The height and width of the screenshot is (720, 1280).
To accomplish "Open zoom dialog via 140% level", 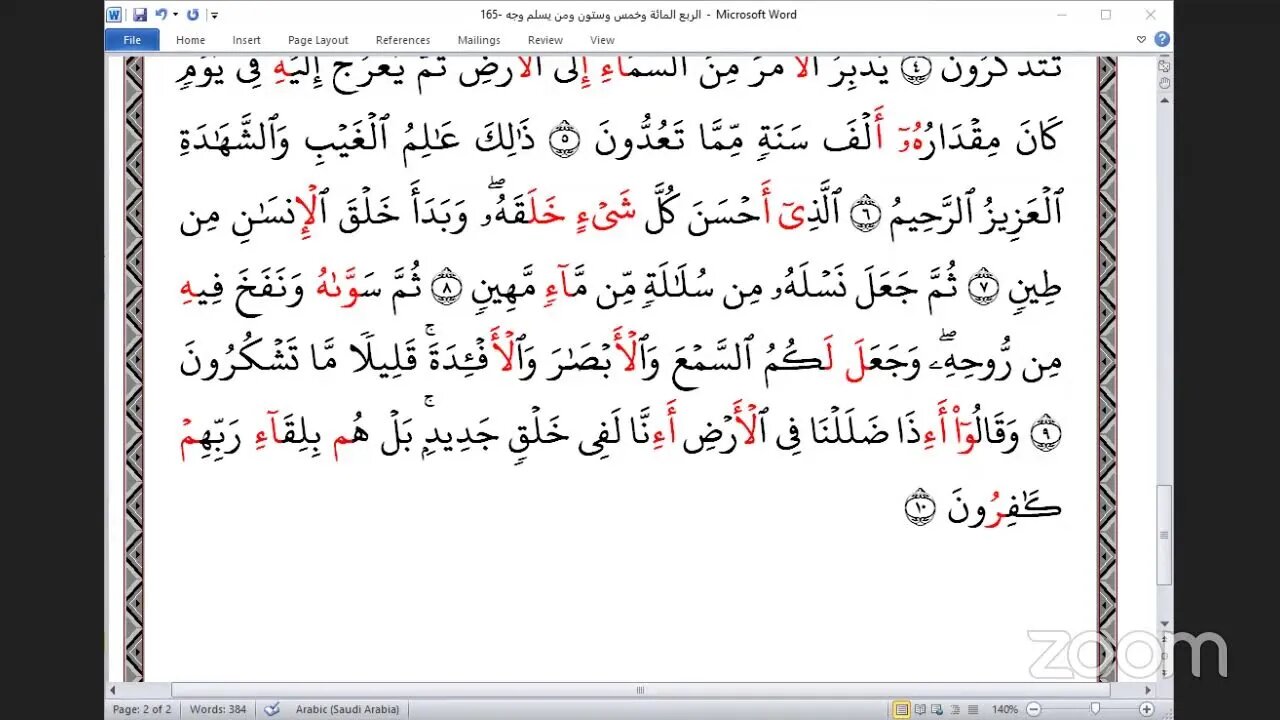I will click(x=1005, y=709).
